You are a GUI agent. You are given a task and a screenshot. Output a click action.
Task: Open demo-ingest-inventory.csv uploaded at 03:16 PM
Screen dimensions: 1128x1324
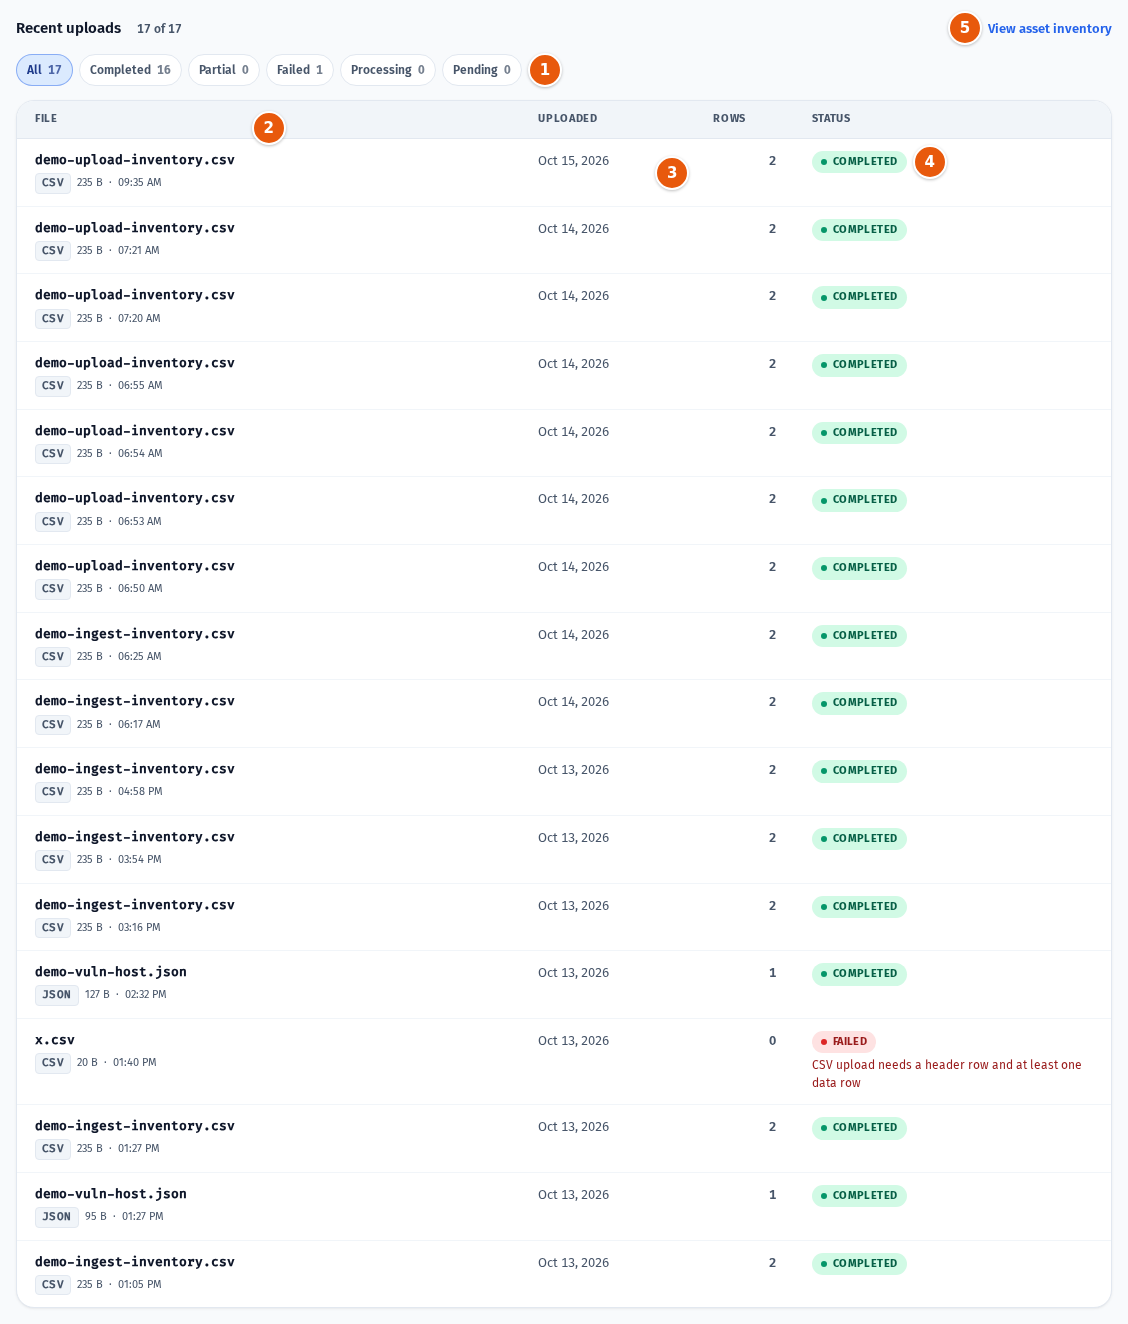(x=135, y=905)
